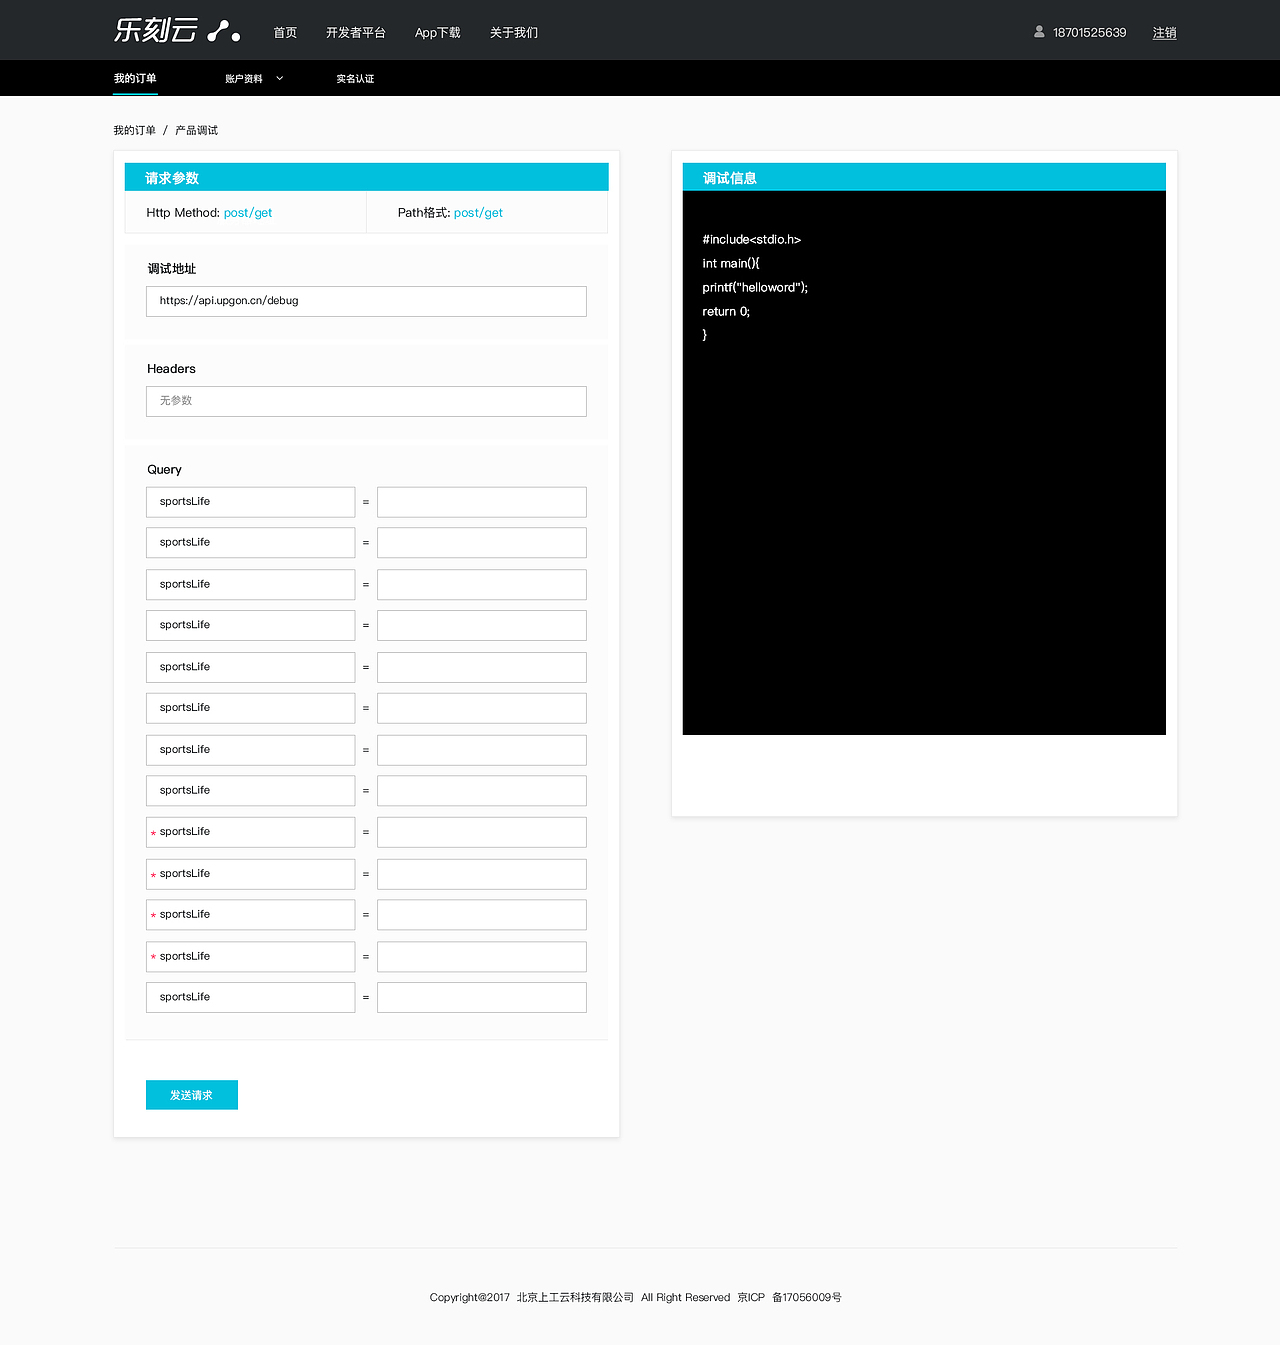The image size is (1280, 1345).
Task: Go to 开发者平台 in the top navigation
Action: (x=356, y=33)
